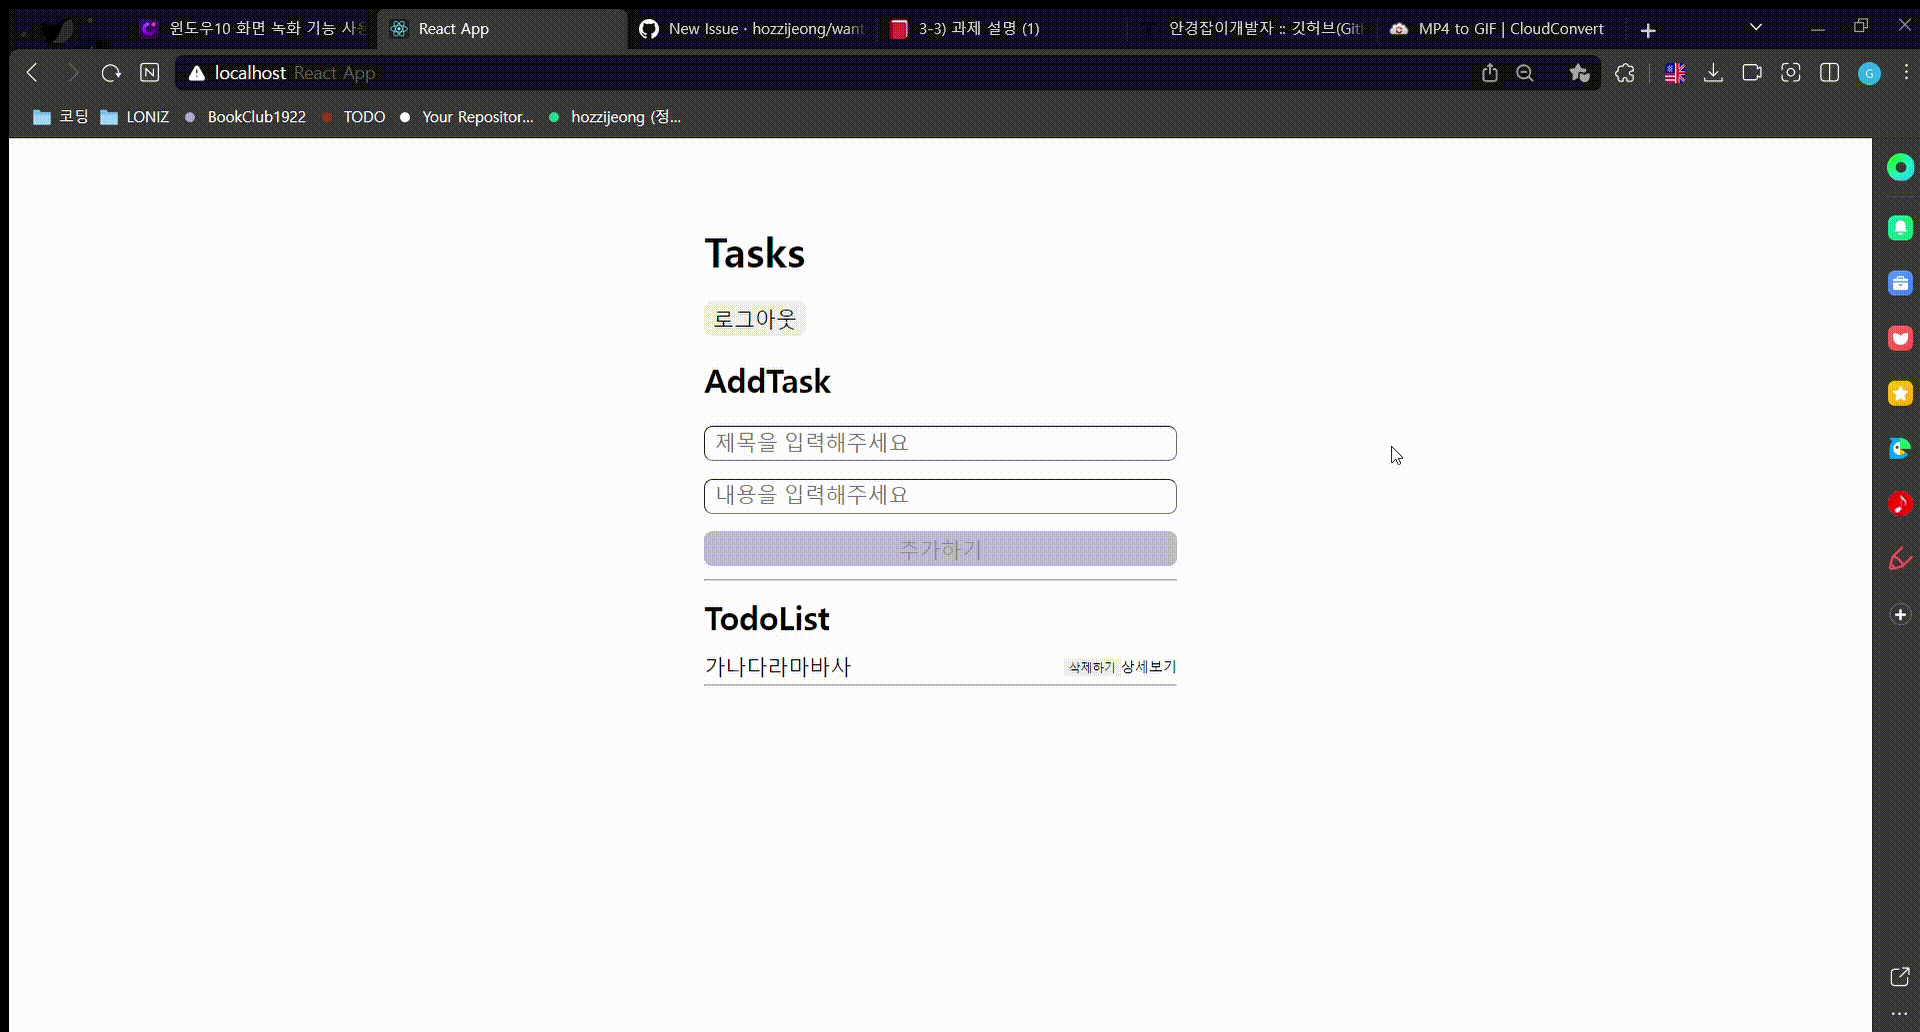Click the 로그아웃 logout button
1920x1032 pixels.
click(x=755, y=319)
